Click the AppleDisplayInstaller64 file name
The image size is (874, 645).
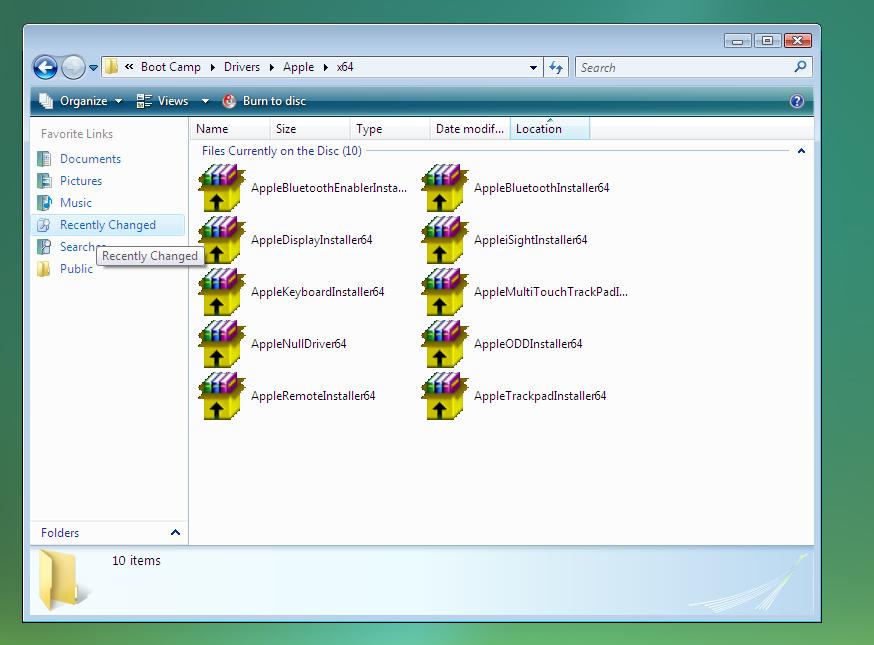click(312, 240)
